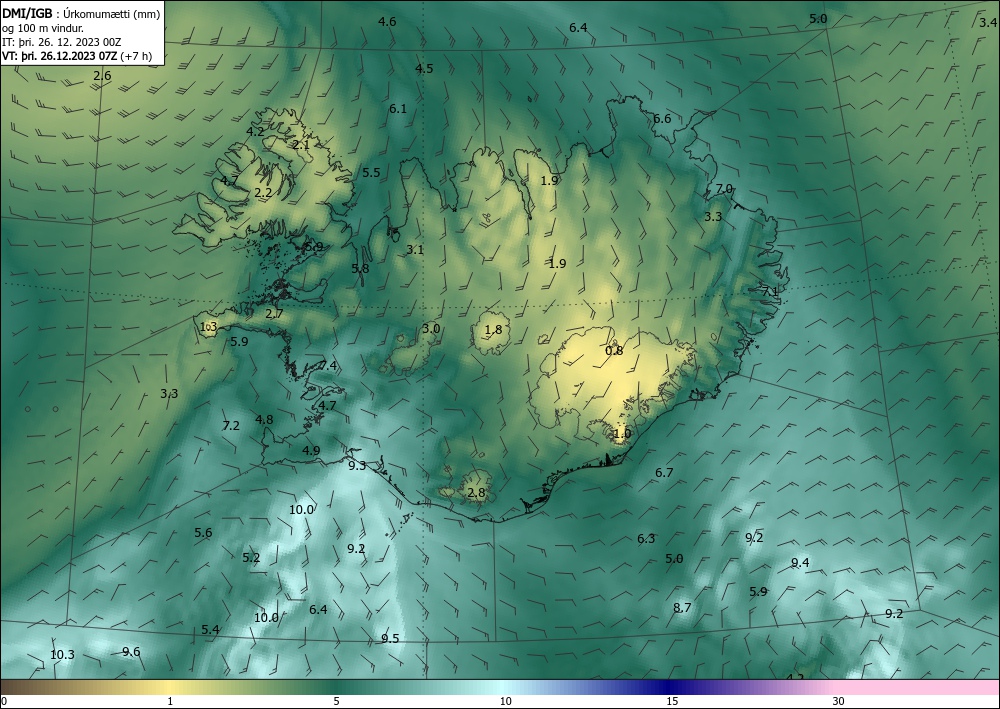Click the value '9.3' on the map
Screen dimensions: 1000x709
pos(357,465)
